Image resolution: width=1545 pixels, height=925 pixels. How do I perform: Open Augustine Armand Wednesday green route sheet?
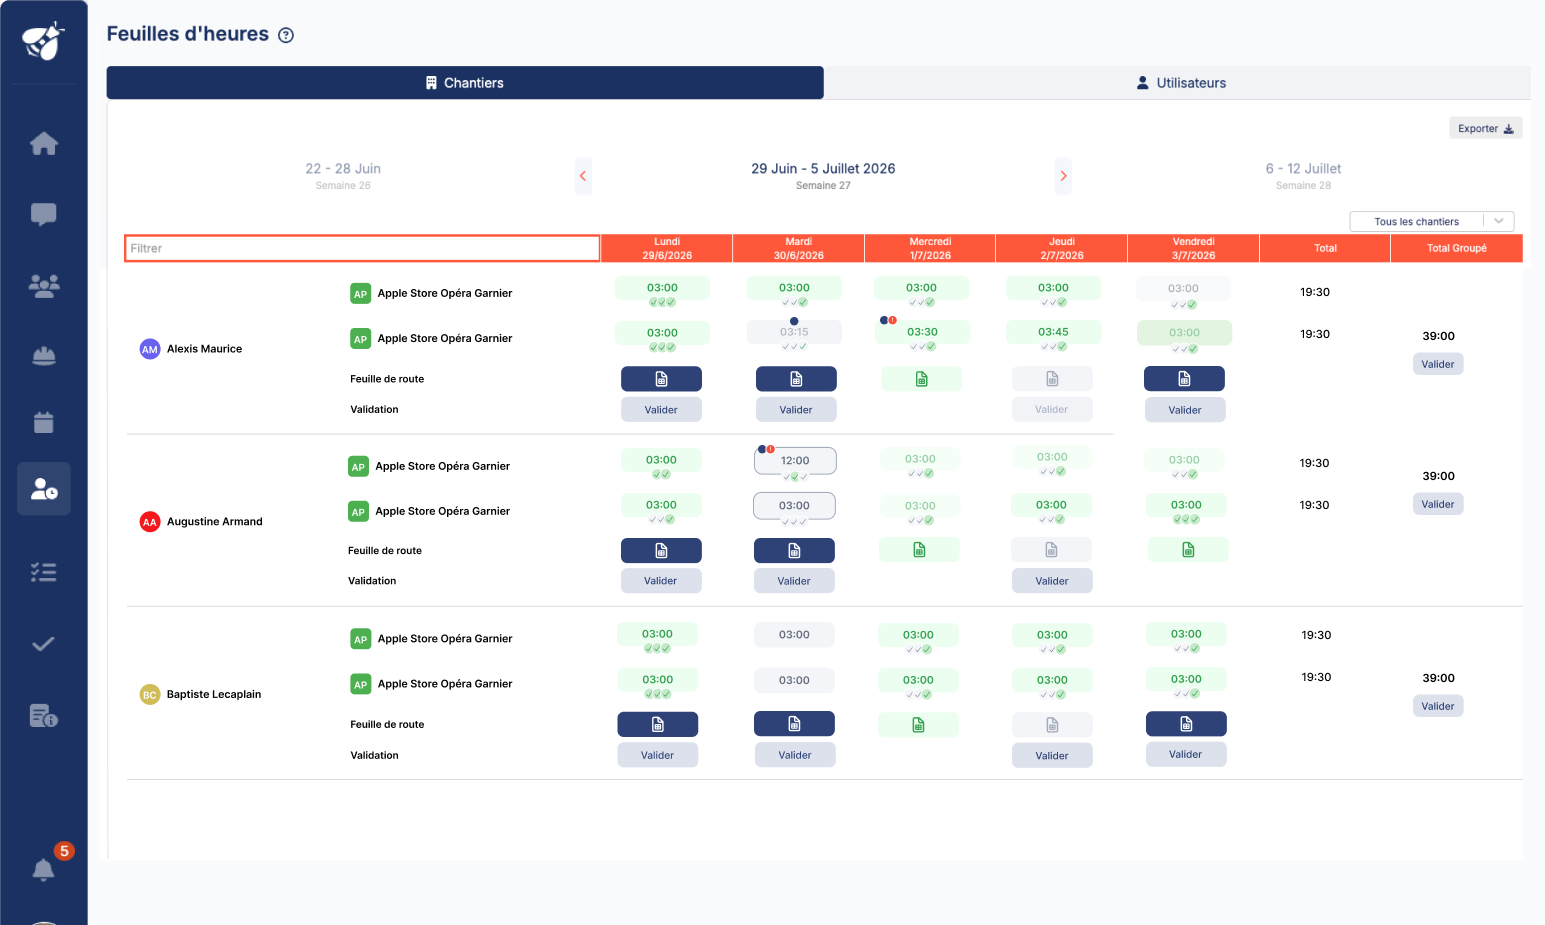pos(919,550)
